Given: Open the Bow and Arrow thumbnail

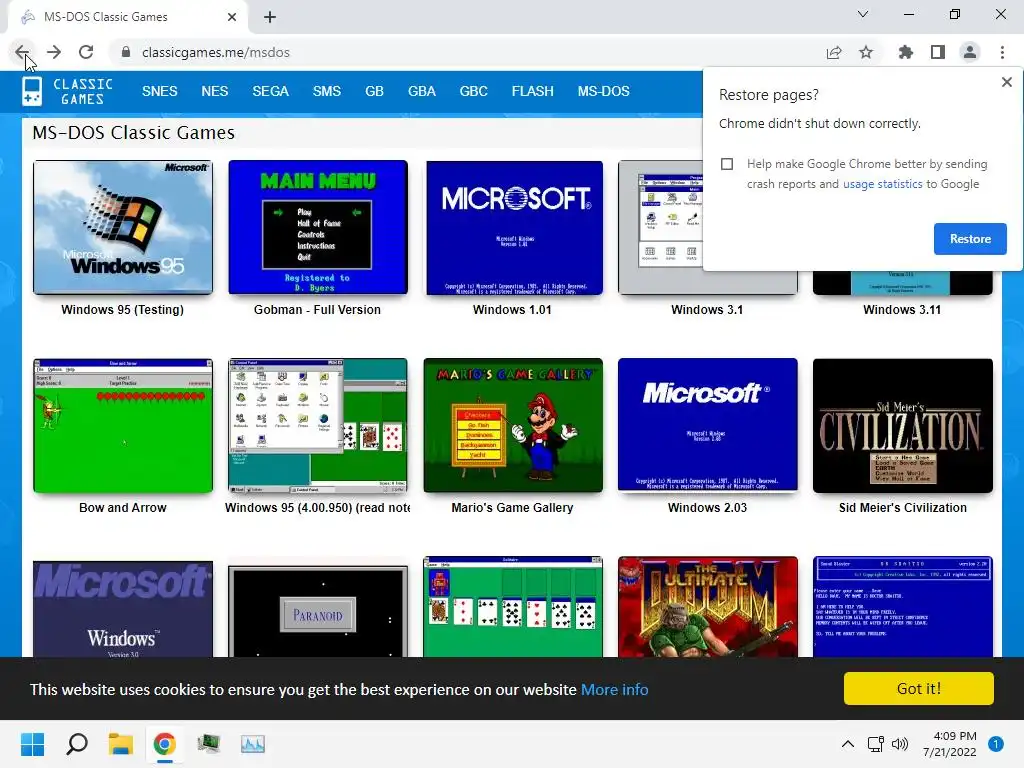Looking at the screenshot, I should pyautogui.click(x=123, y=426).
